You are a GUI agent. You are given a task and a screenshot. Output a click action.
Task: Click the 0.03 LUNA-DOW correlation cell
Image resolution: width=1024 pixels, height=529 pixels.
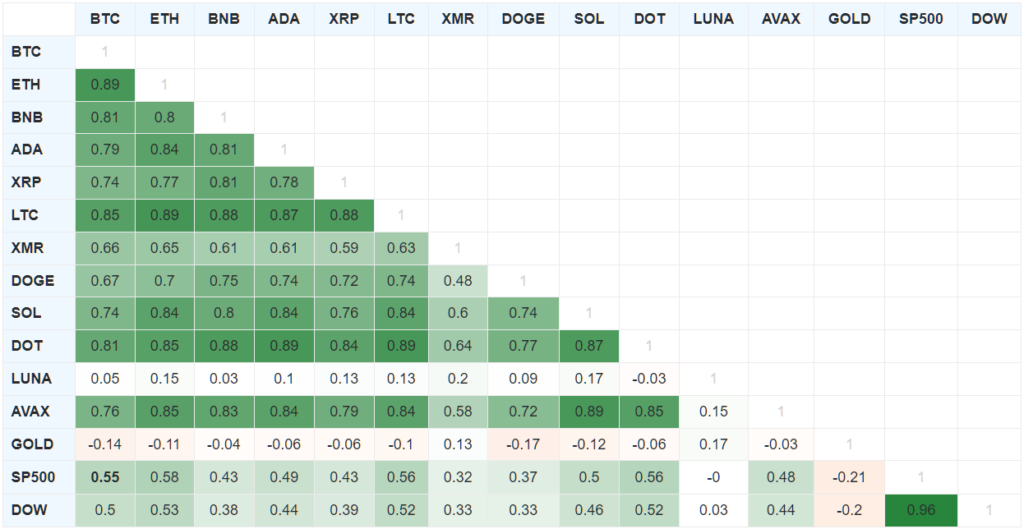[713, 510]
